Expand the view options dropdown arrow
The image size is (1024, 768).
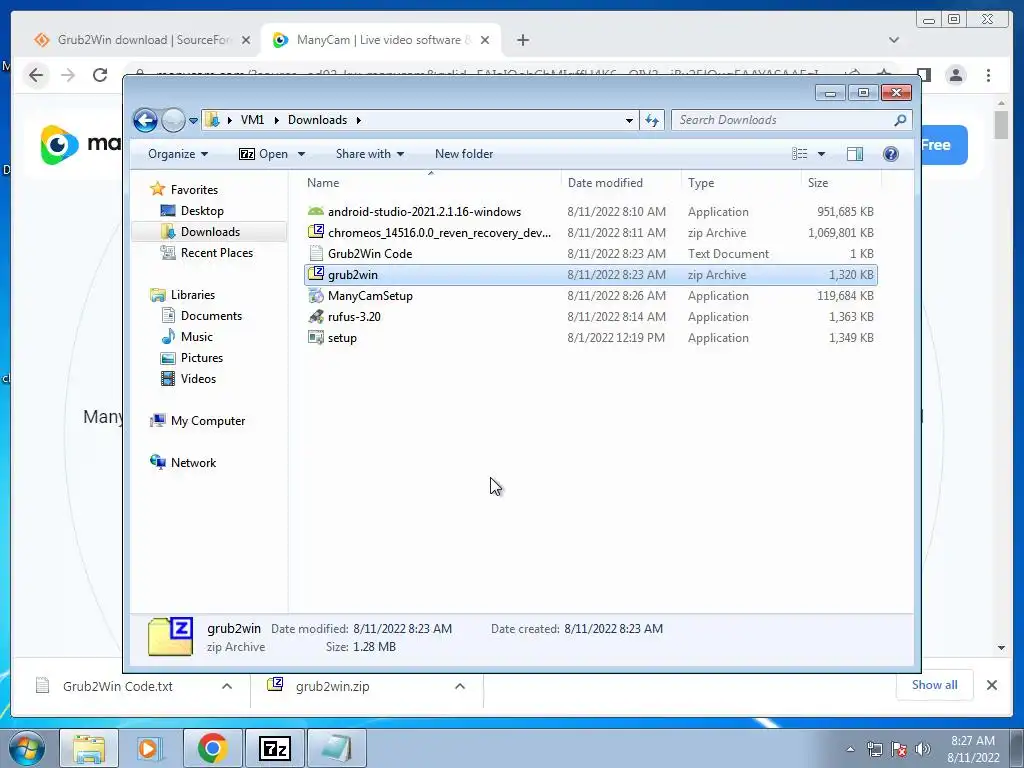[x=822, y=154]
